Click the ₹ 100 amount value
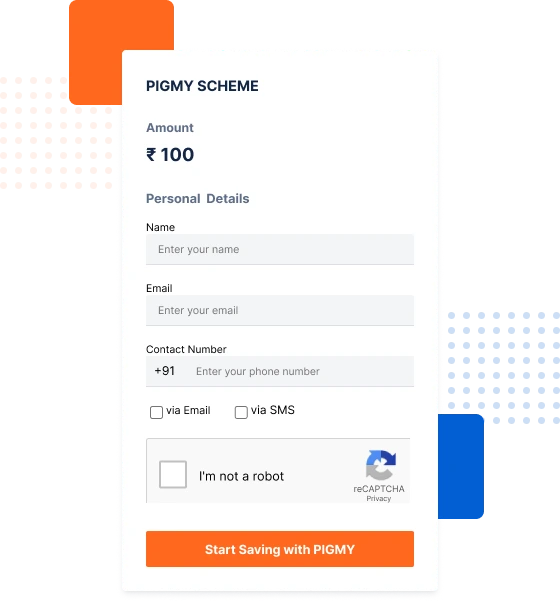Image resolution: width=560 pixels, height=601 pixels. (170, 155)
